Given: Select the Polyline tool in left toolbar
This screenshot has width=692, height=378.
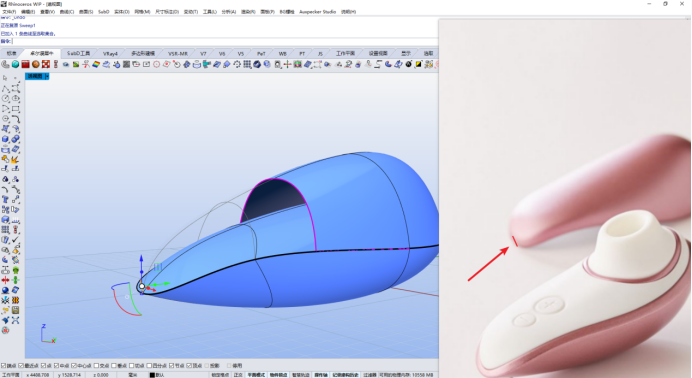Looking at the screenshot, I should (x=5, y=88).
